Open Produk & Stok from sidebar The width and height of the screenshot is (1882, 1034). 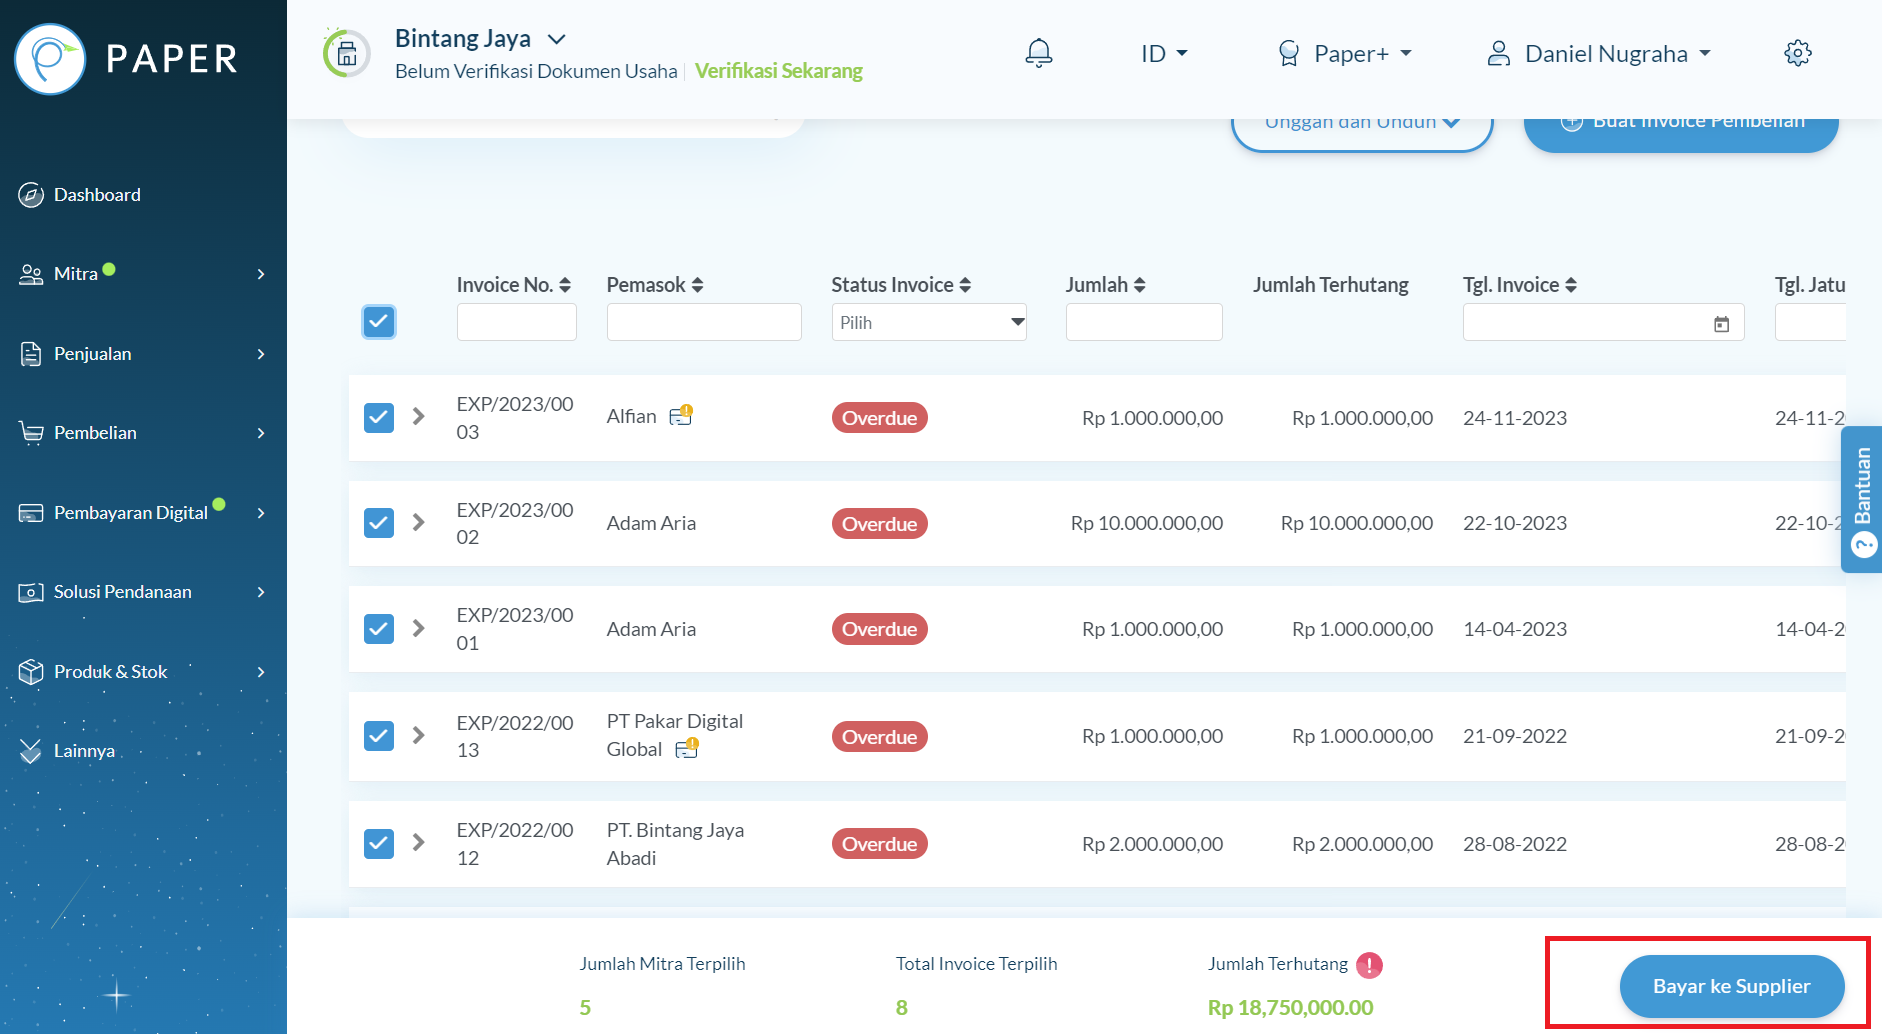point(108,671)
